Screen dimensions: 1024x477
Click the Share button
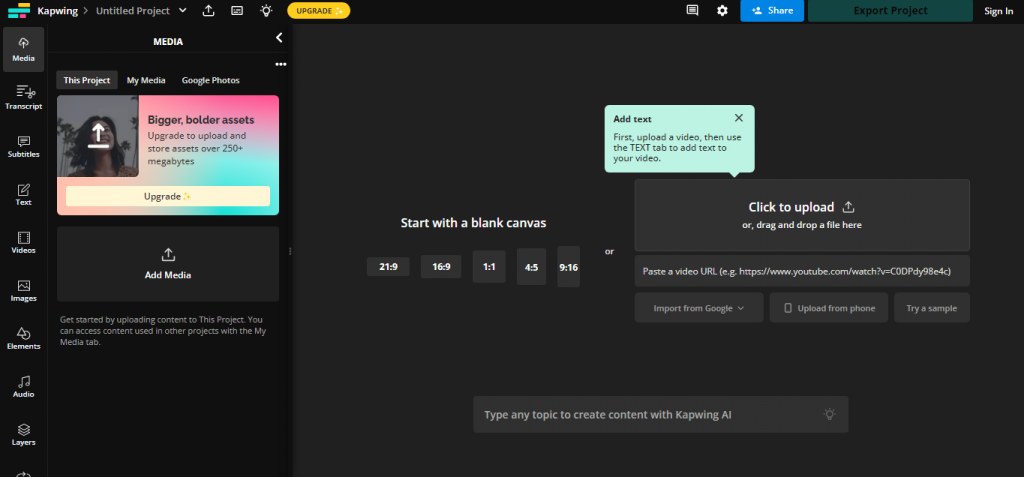pyautogui.click(x=771, y=11)
